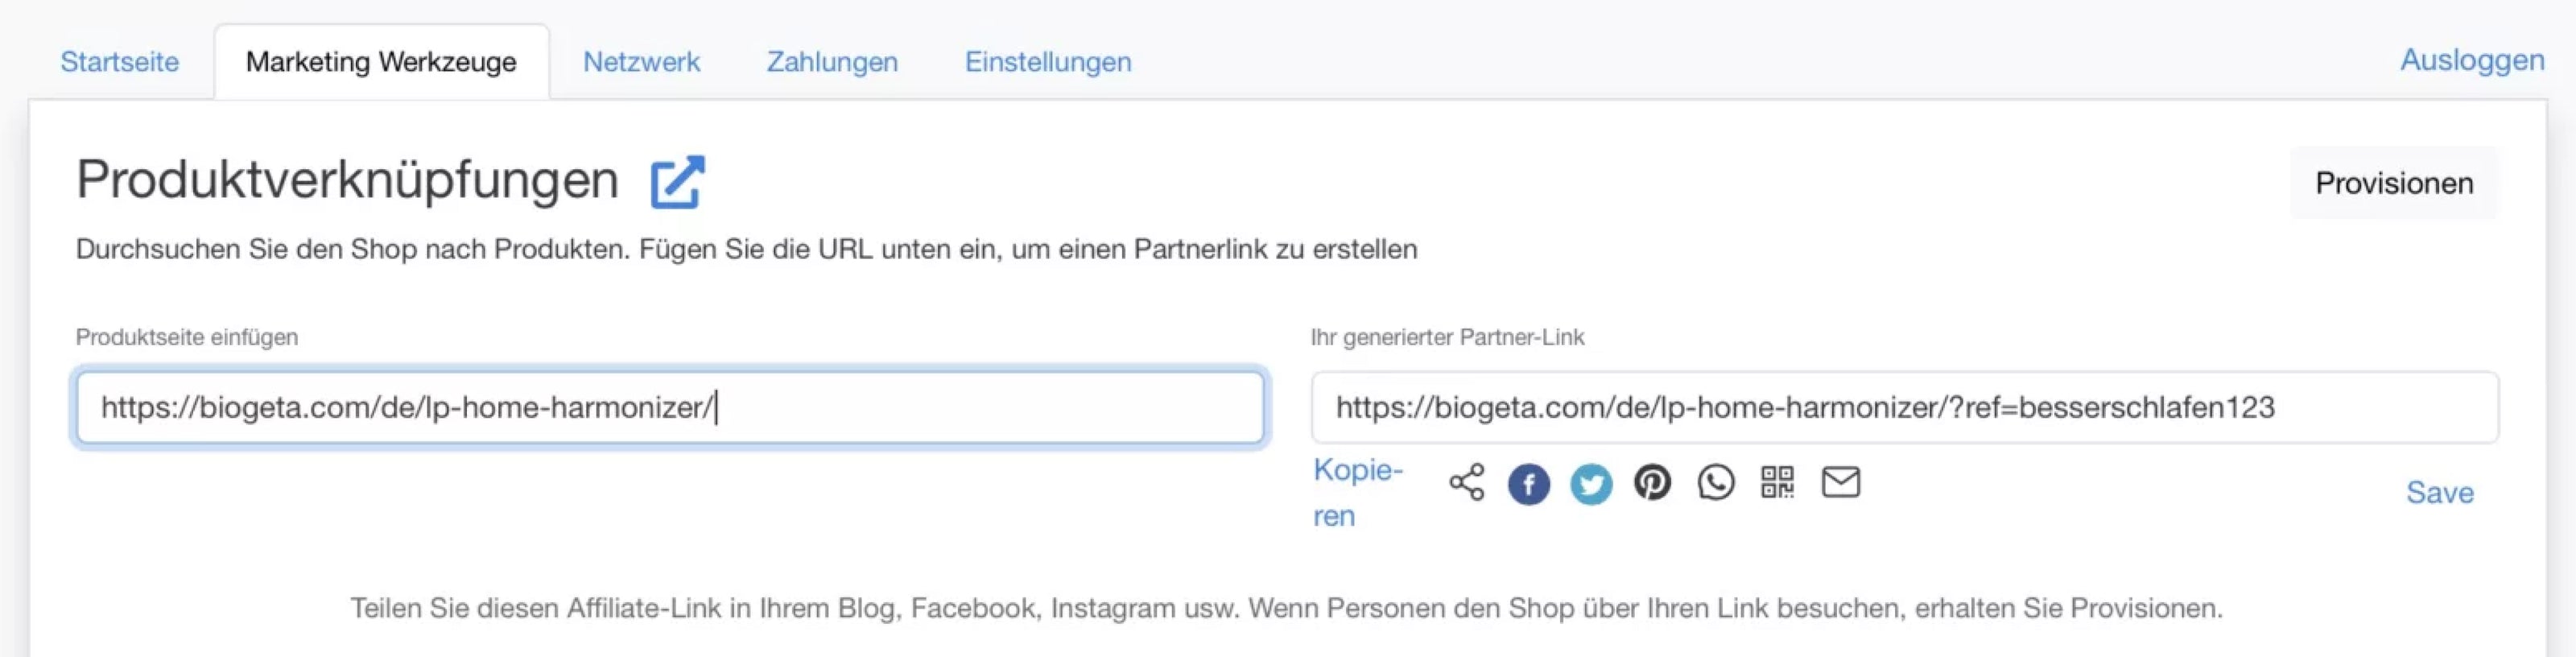
Task: Go to the Startseite tab
Action: point(120,62)
